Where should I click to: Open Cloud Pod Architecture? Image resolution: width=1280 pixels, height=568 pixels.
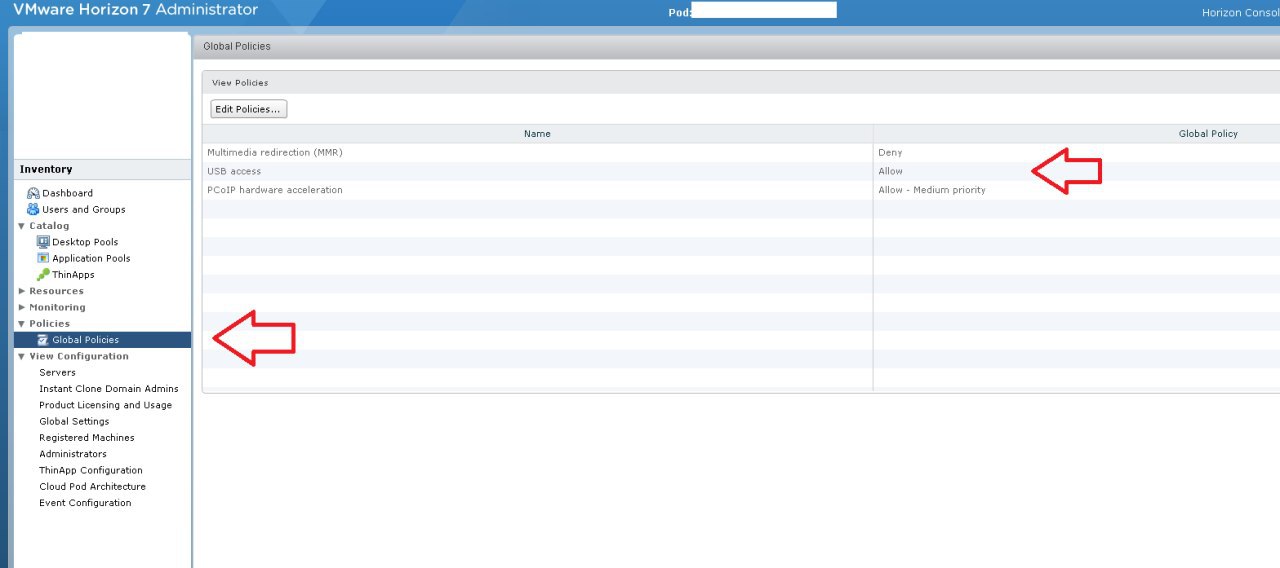92,487
